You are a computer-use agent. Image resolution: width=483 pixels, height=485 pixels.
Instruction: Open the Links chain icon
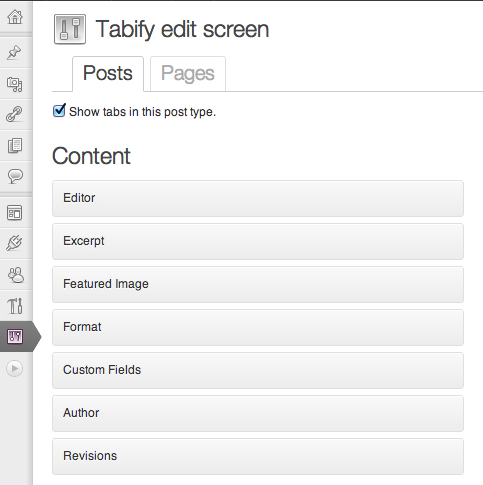point(14,114)
